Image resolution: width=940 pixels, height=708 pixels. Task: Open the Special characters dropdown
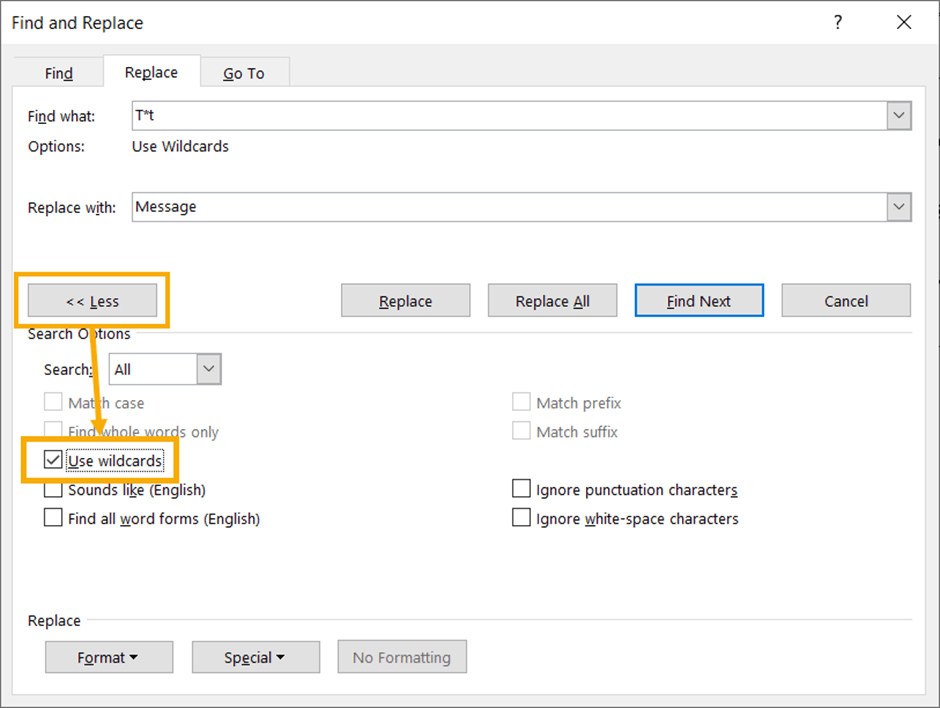tap(255, 657)
